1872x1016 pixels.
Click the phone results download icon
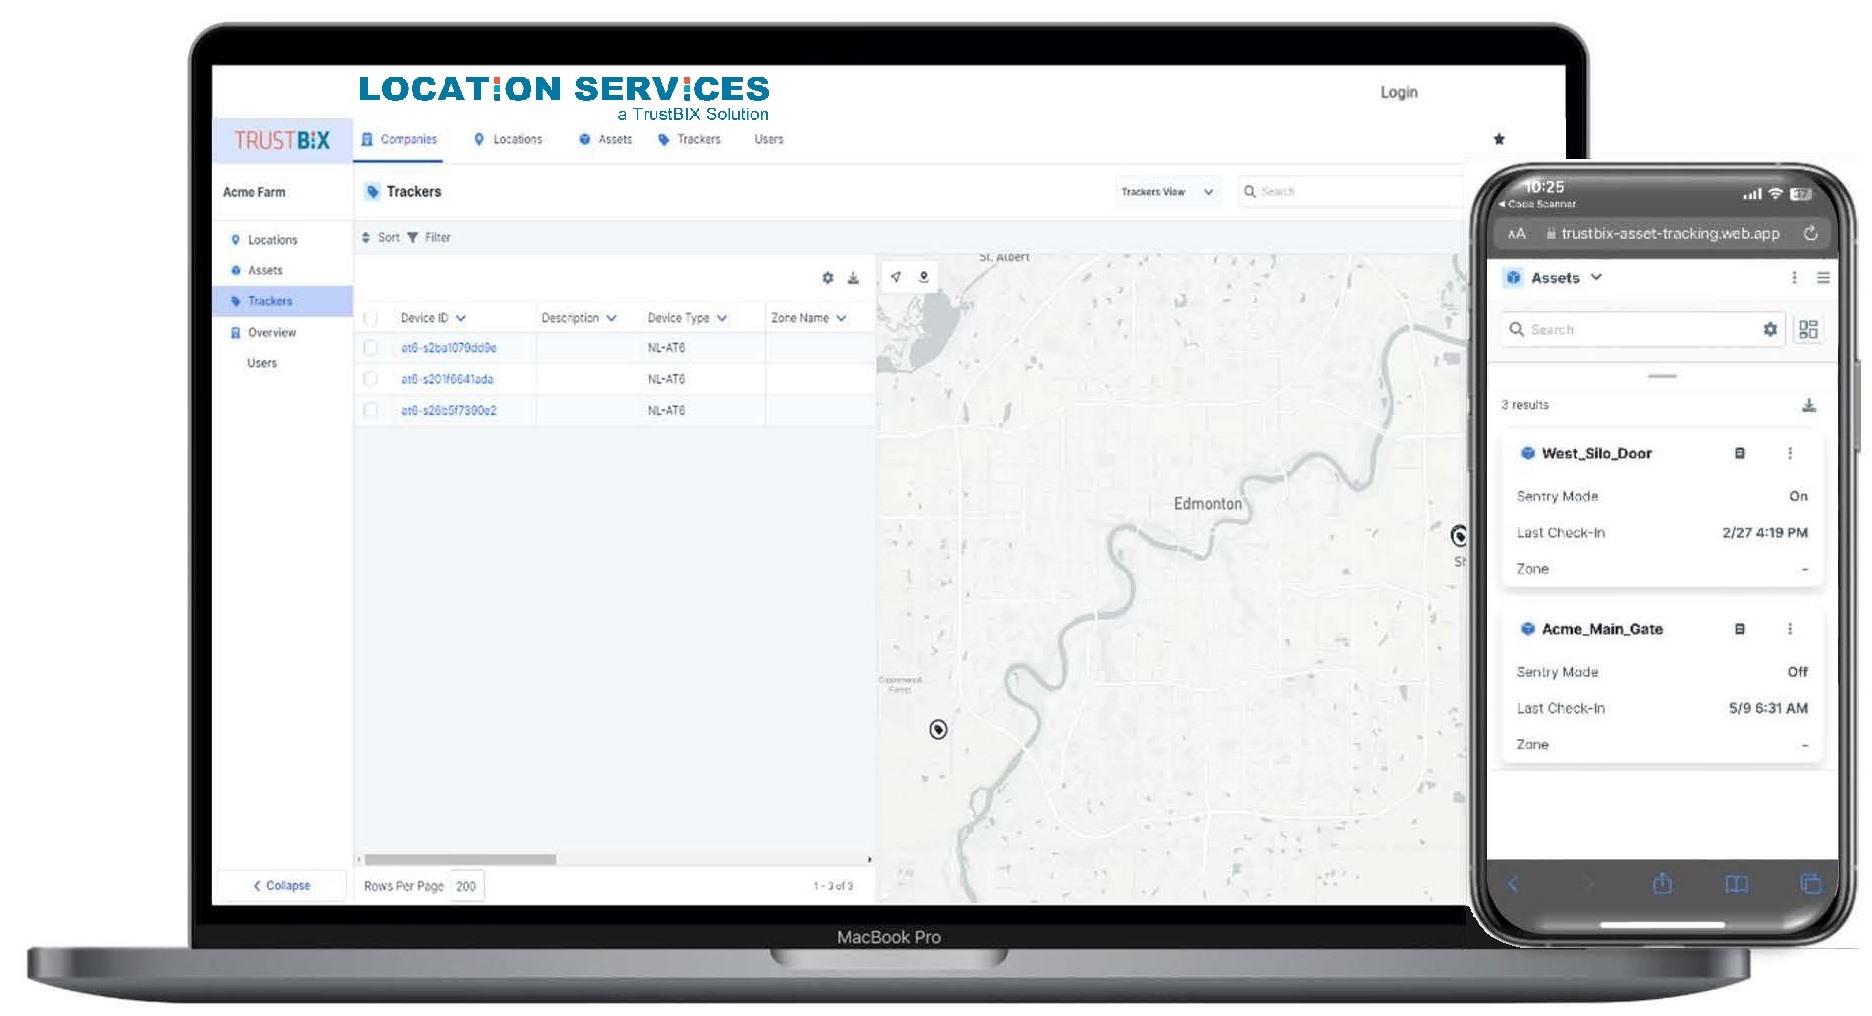coord(1809,405)
